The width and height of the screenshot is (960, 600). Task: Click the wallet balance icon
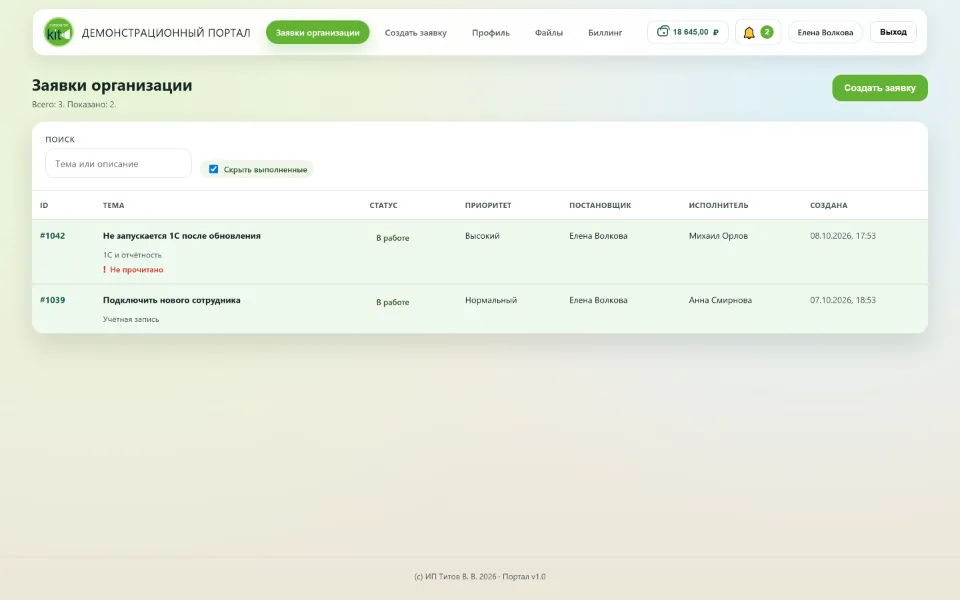tap(662, 31)
